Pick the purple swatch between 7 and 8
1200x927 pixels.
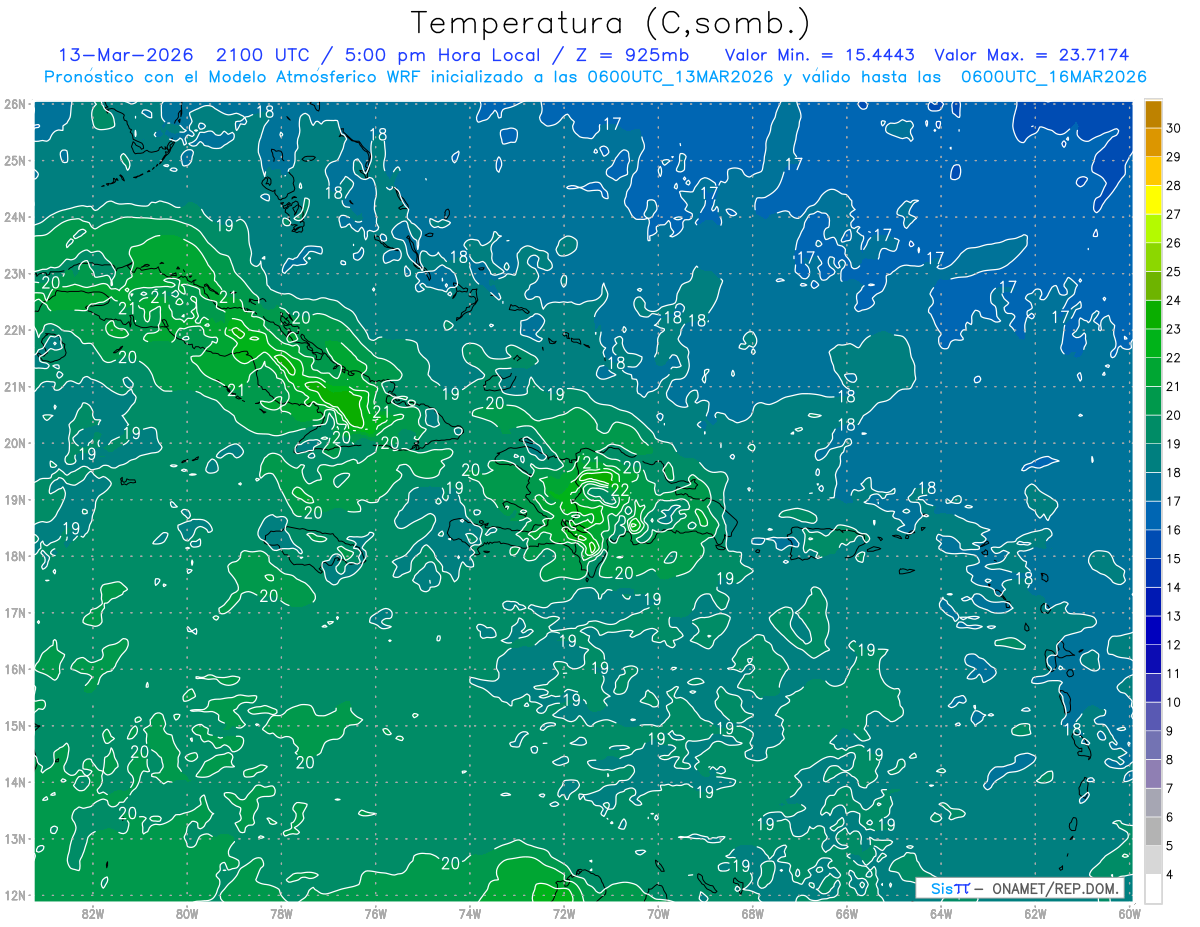pos(1153,774)
